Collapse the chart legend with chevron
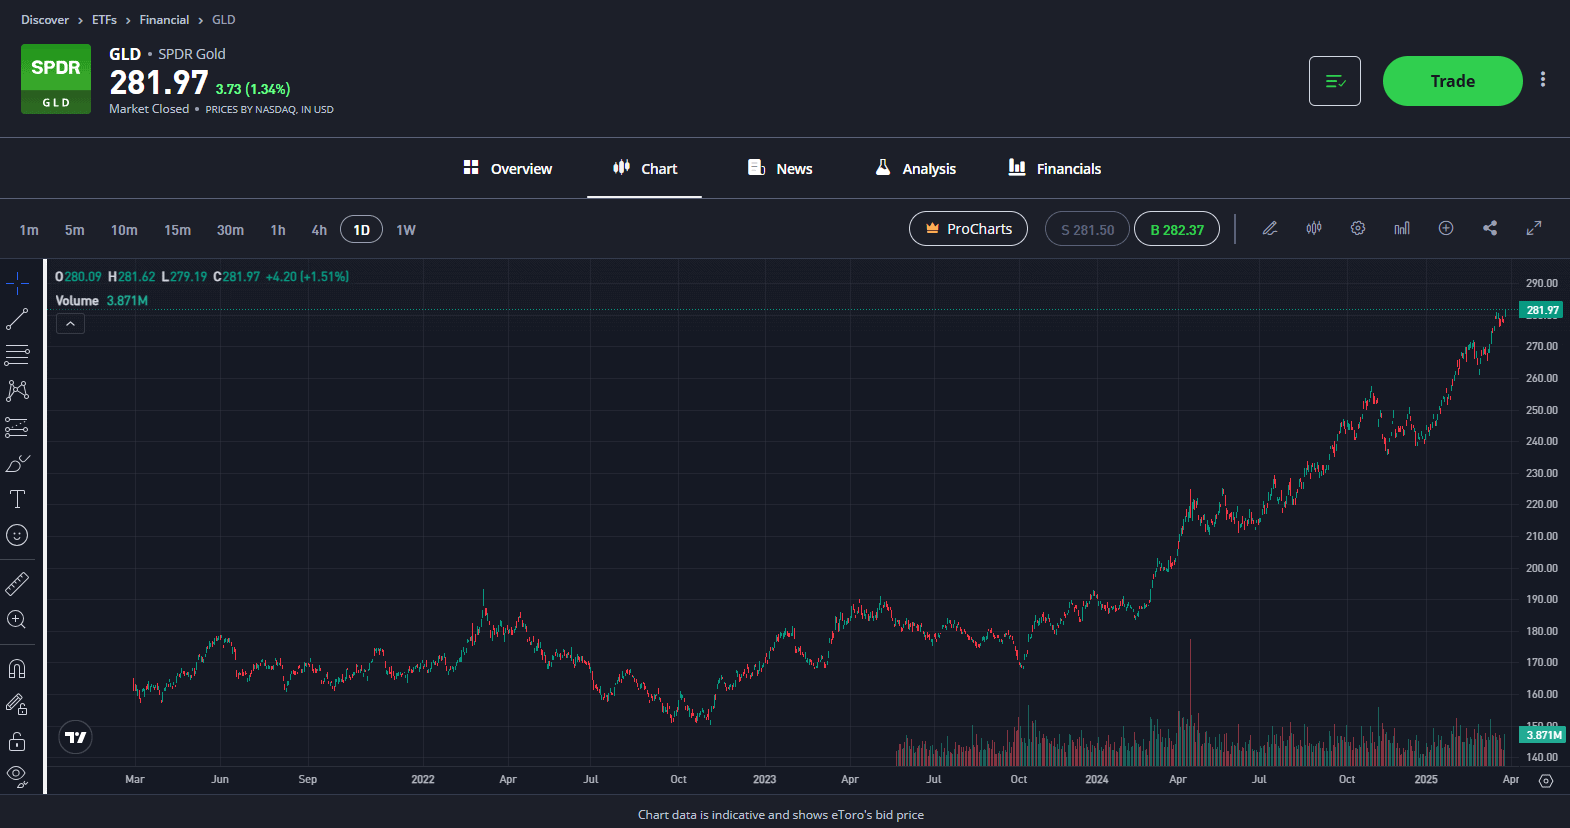 70,324
